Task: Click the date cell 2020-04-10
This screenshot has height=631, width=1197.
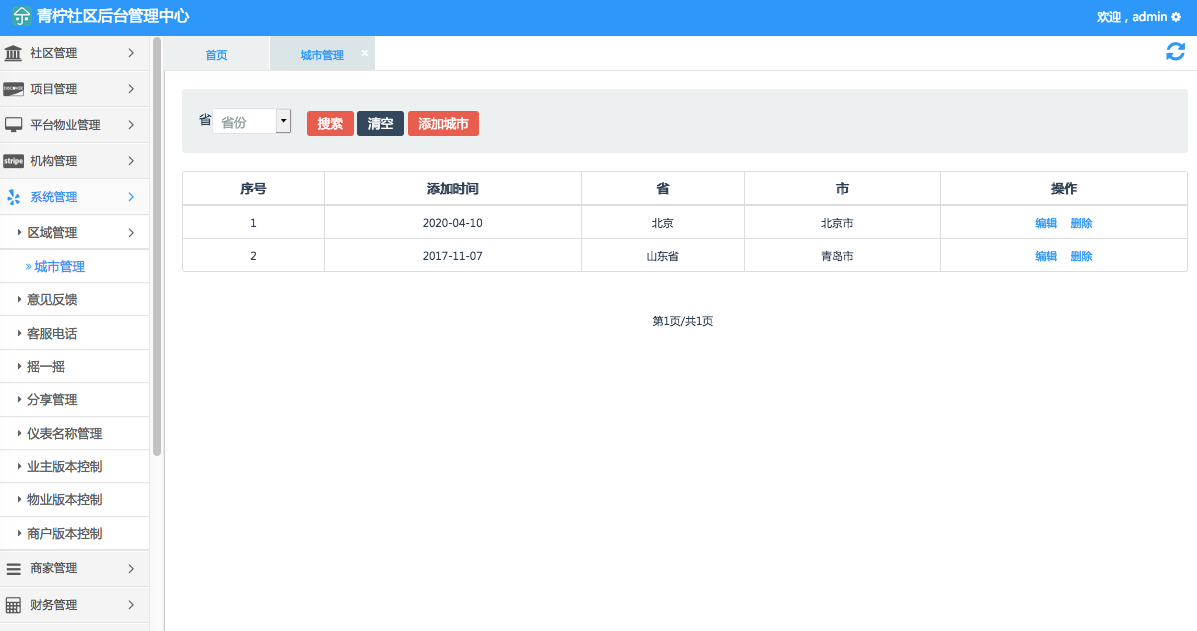Action: [453, 223]
